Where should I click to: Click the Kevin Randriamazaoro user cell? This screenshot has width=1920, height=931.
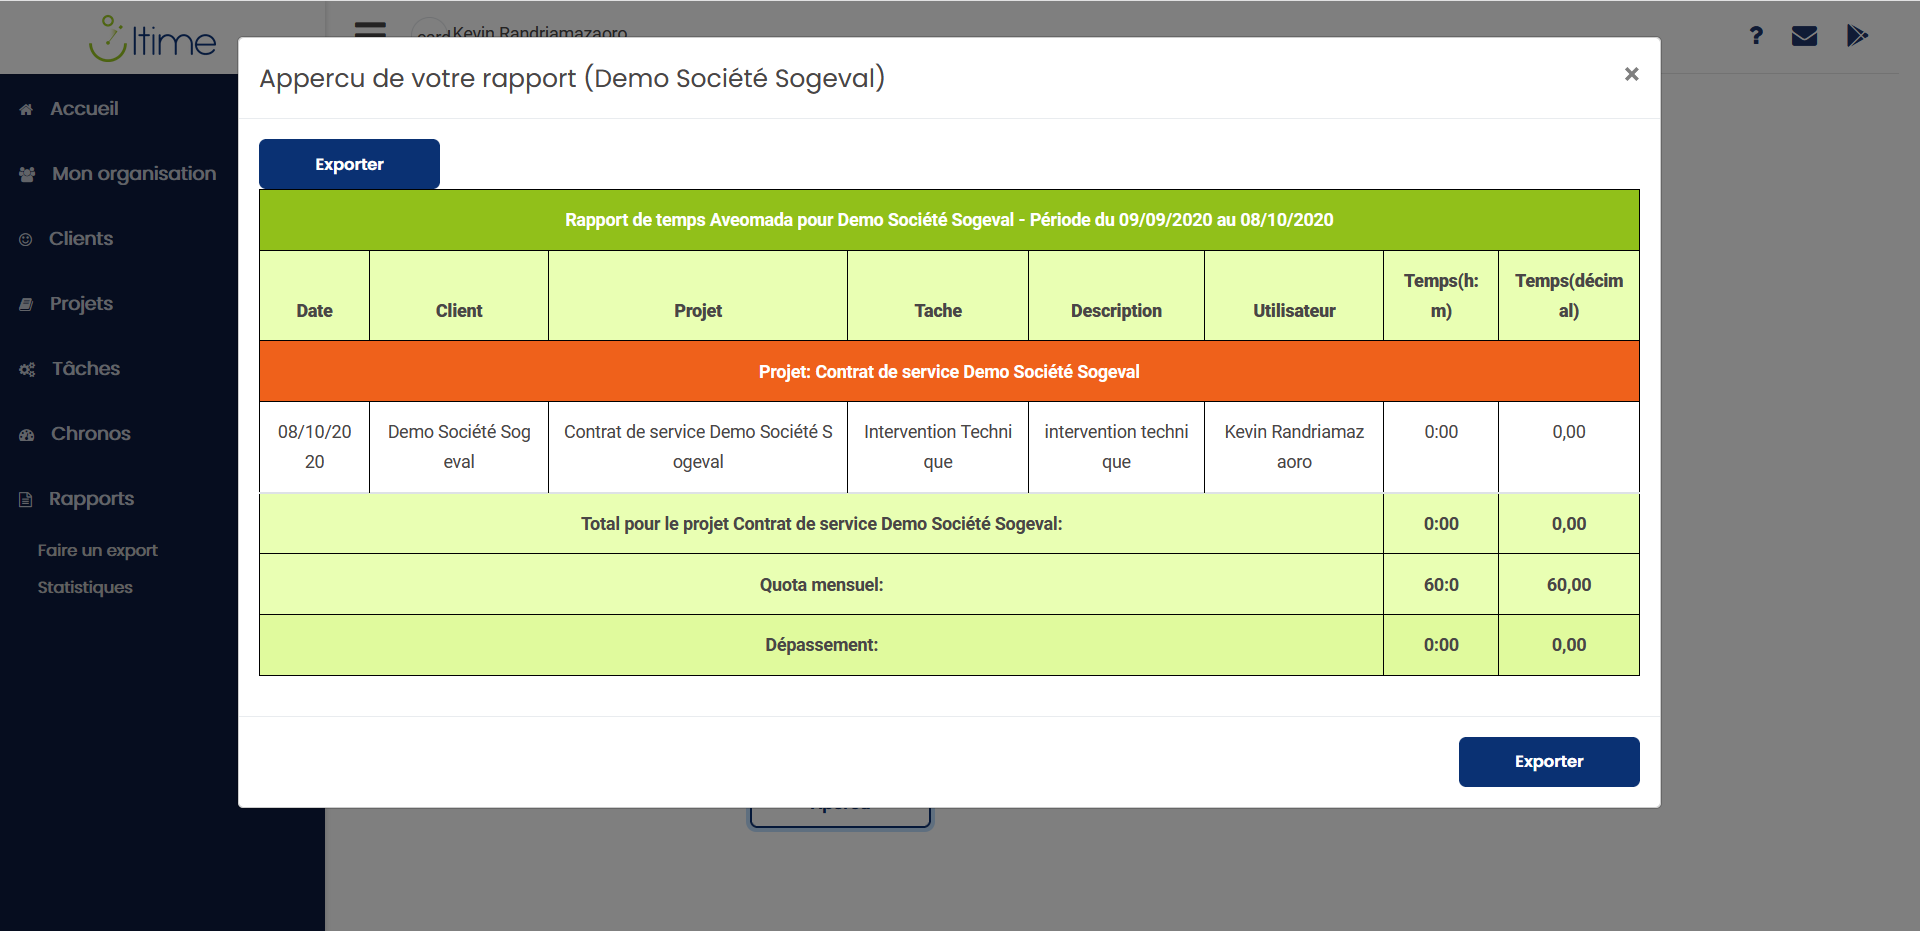(1294, 447)
